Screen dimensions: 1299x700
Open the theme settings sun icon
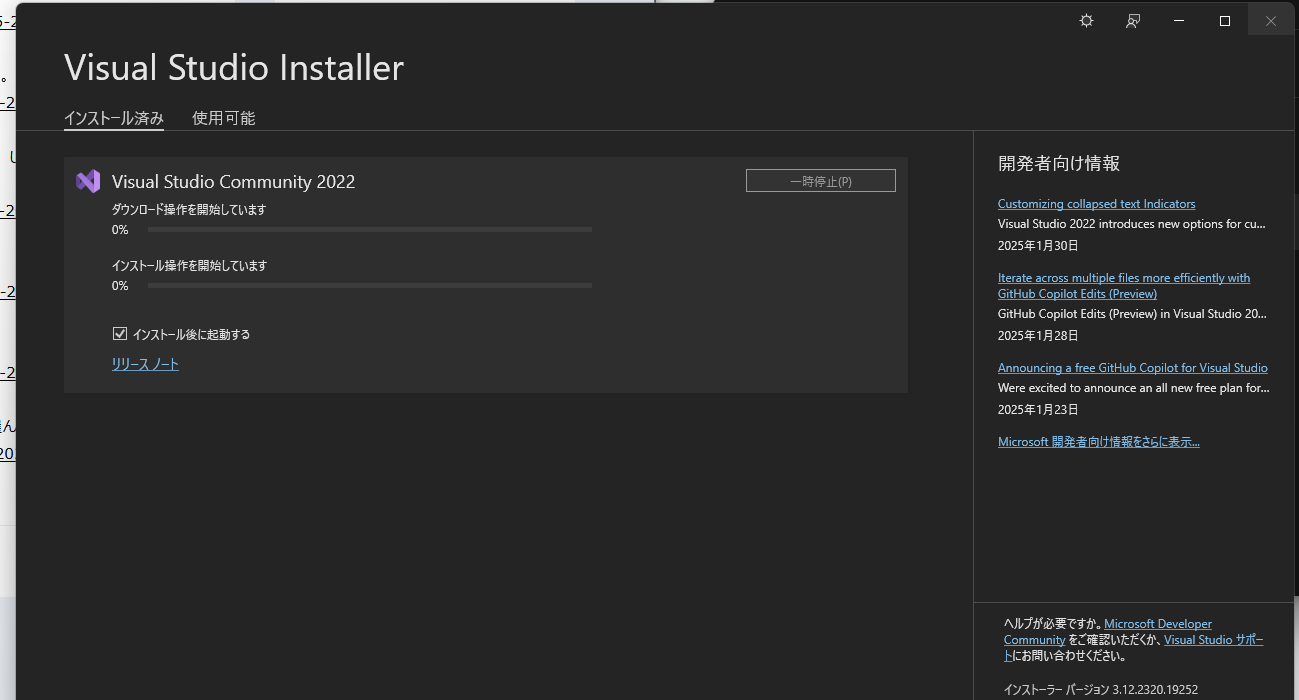(x=1086, y=21)
